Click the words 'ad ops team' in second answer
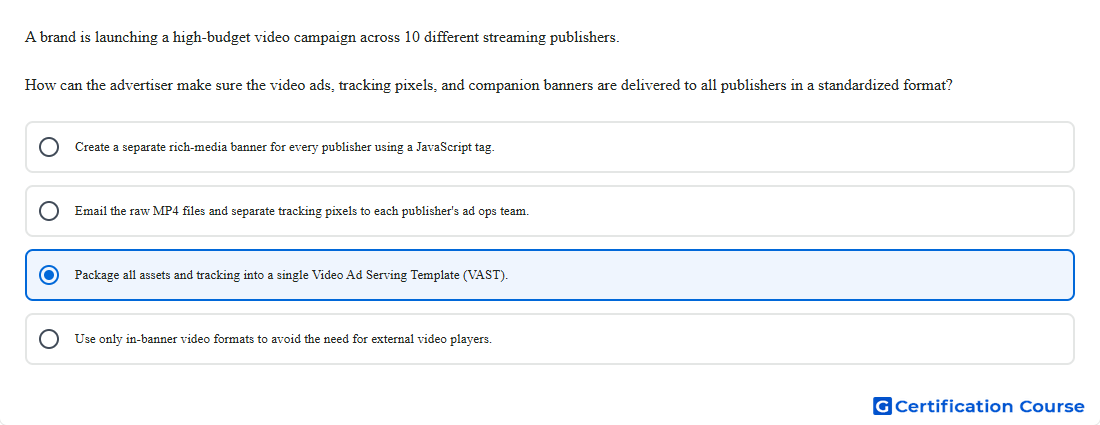 click(495, 211)
